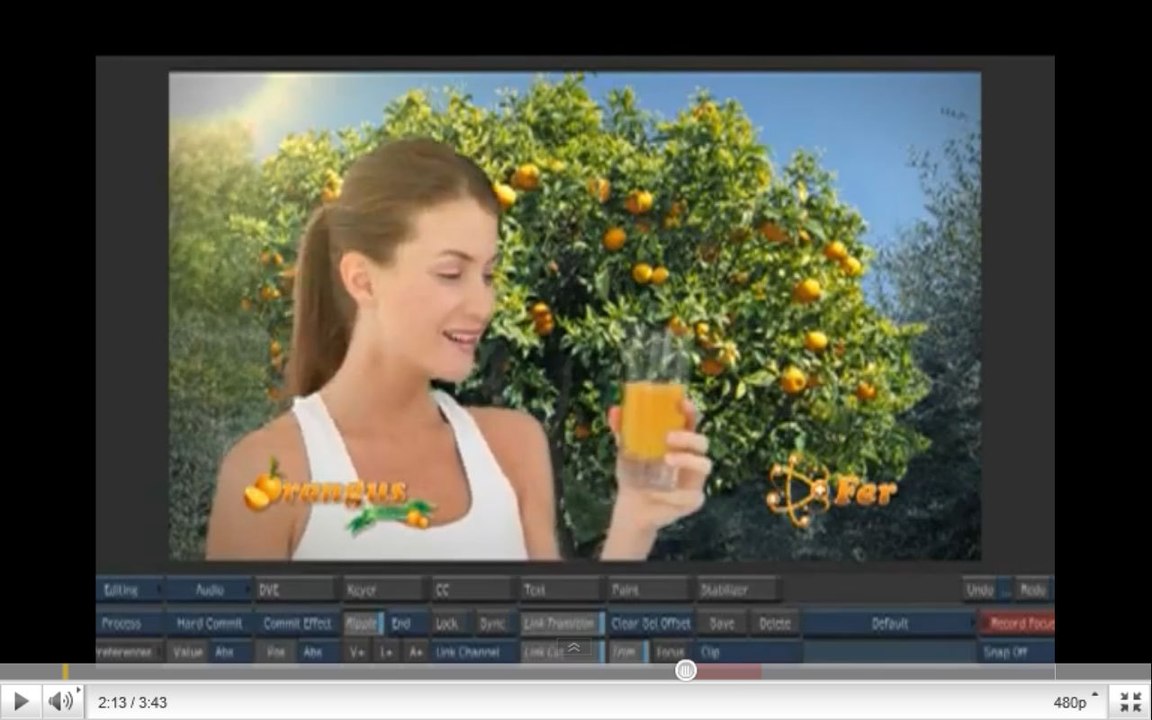Screen dimensions: 1152x720
Task: Click the Undo button
Action: pyautogui.click(x=981, y=589)
